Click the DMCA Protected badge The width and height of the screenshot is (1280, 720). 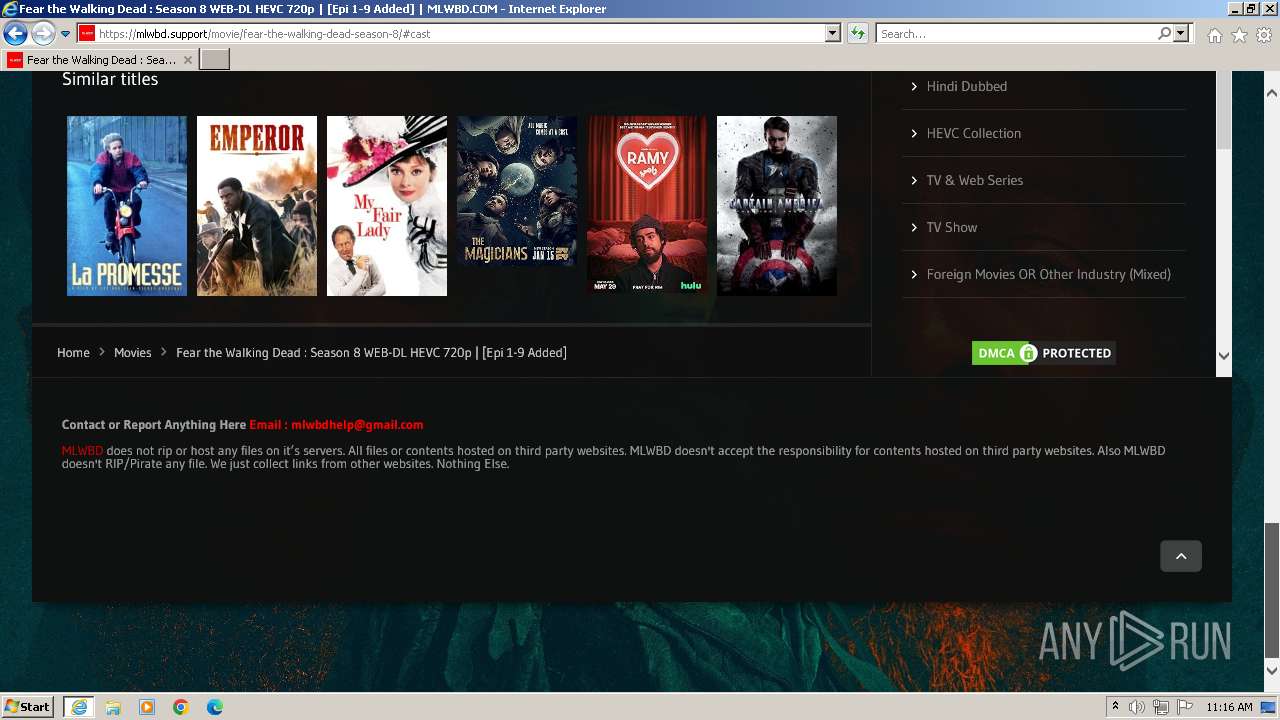(1043, 353)
